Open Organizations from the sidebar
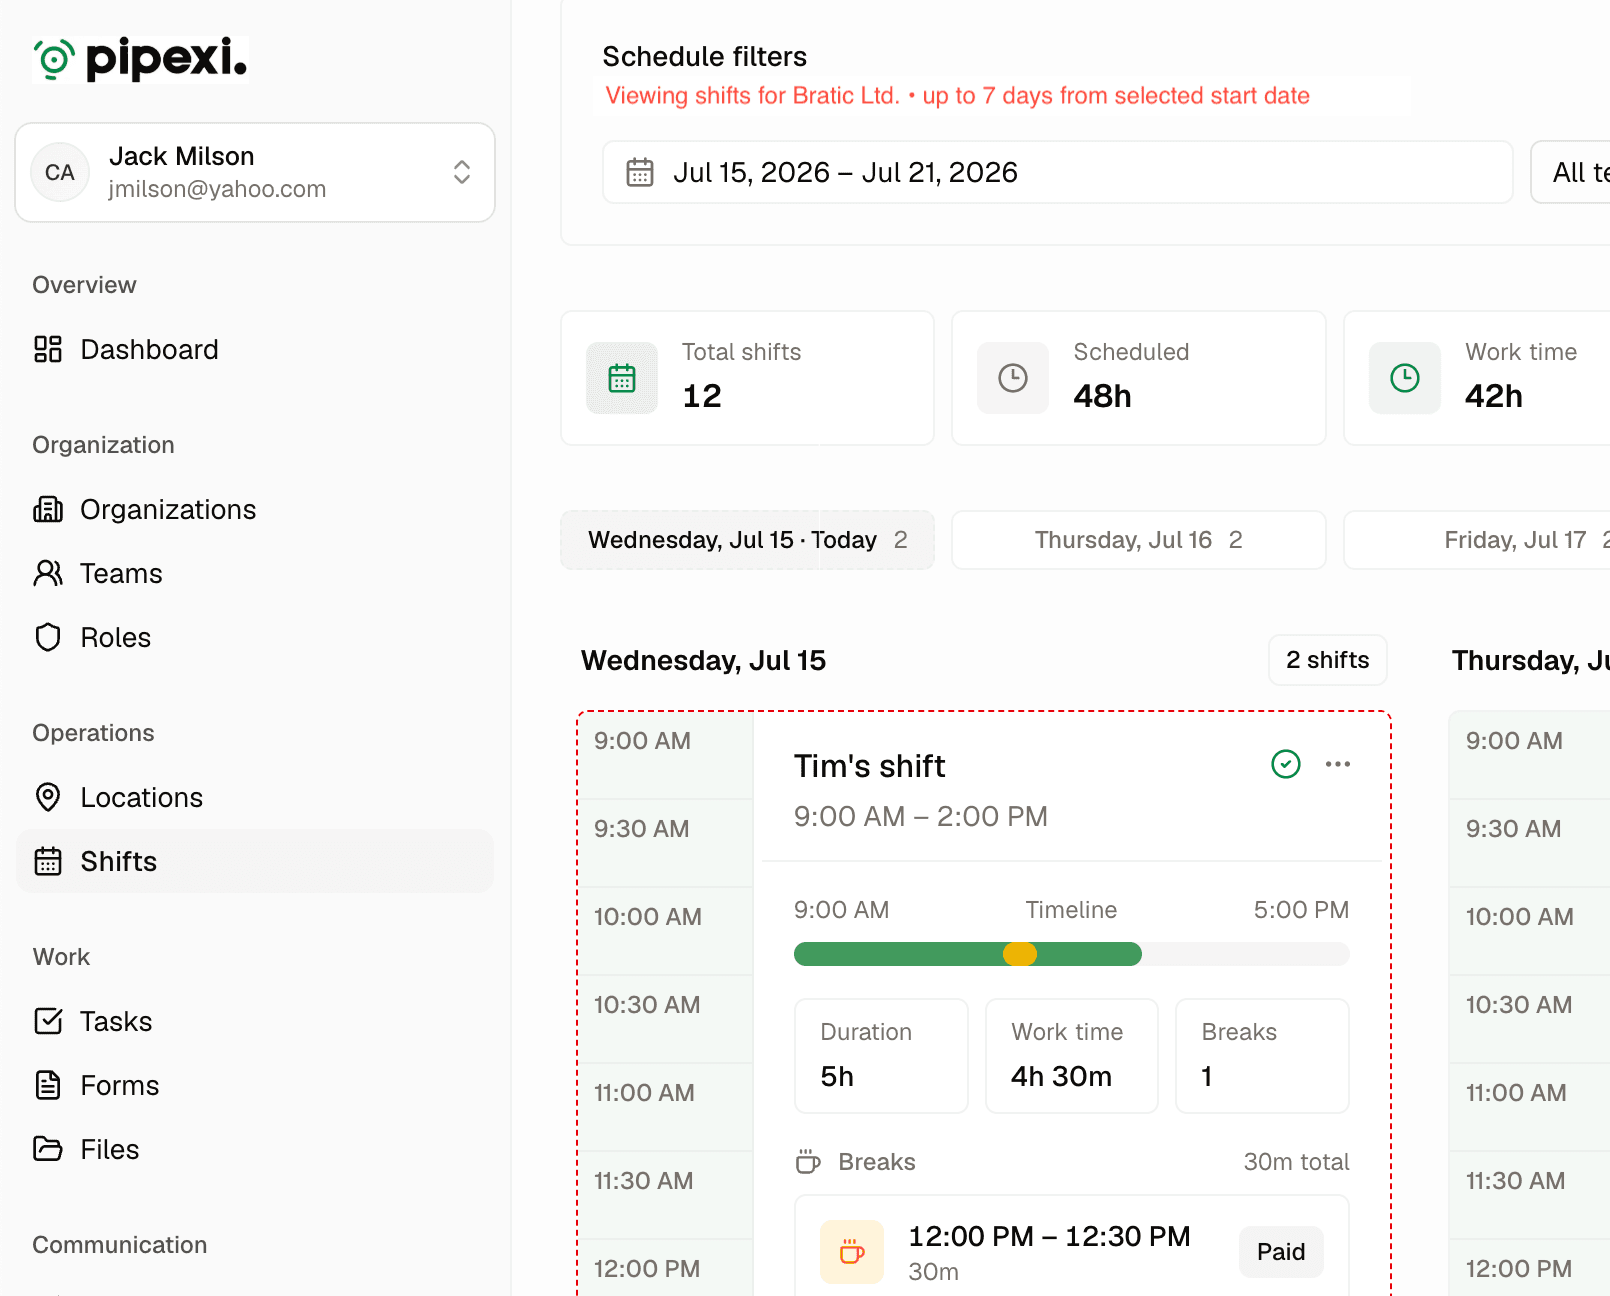The height and width of the screenshot is (1296, 1610). 255,509
